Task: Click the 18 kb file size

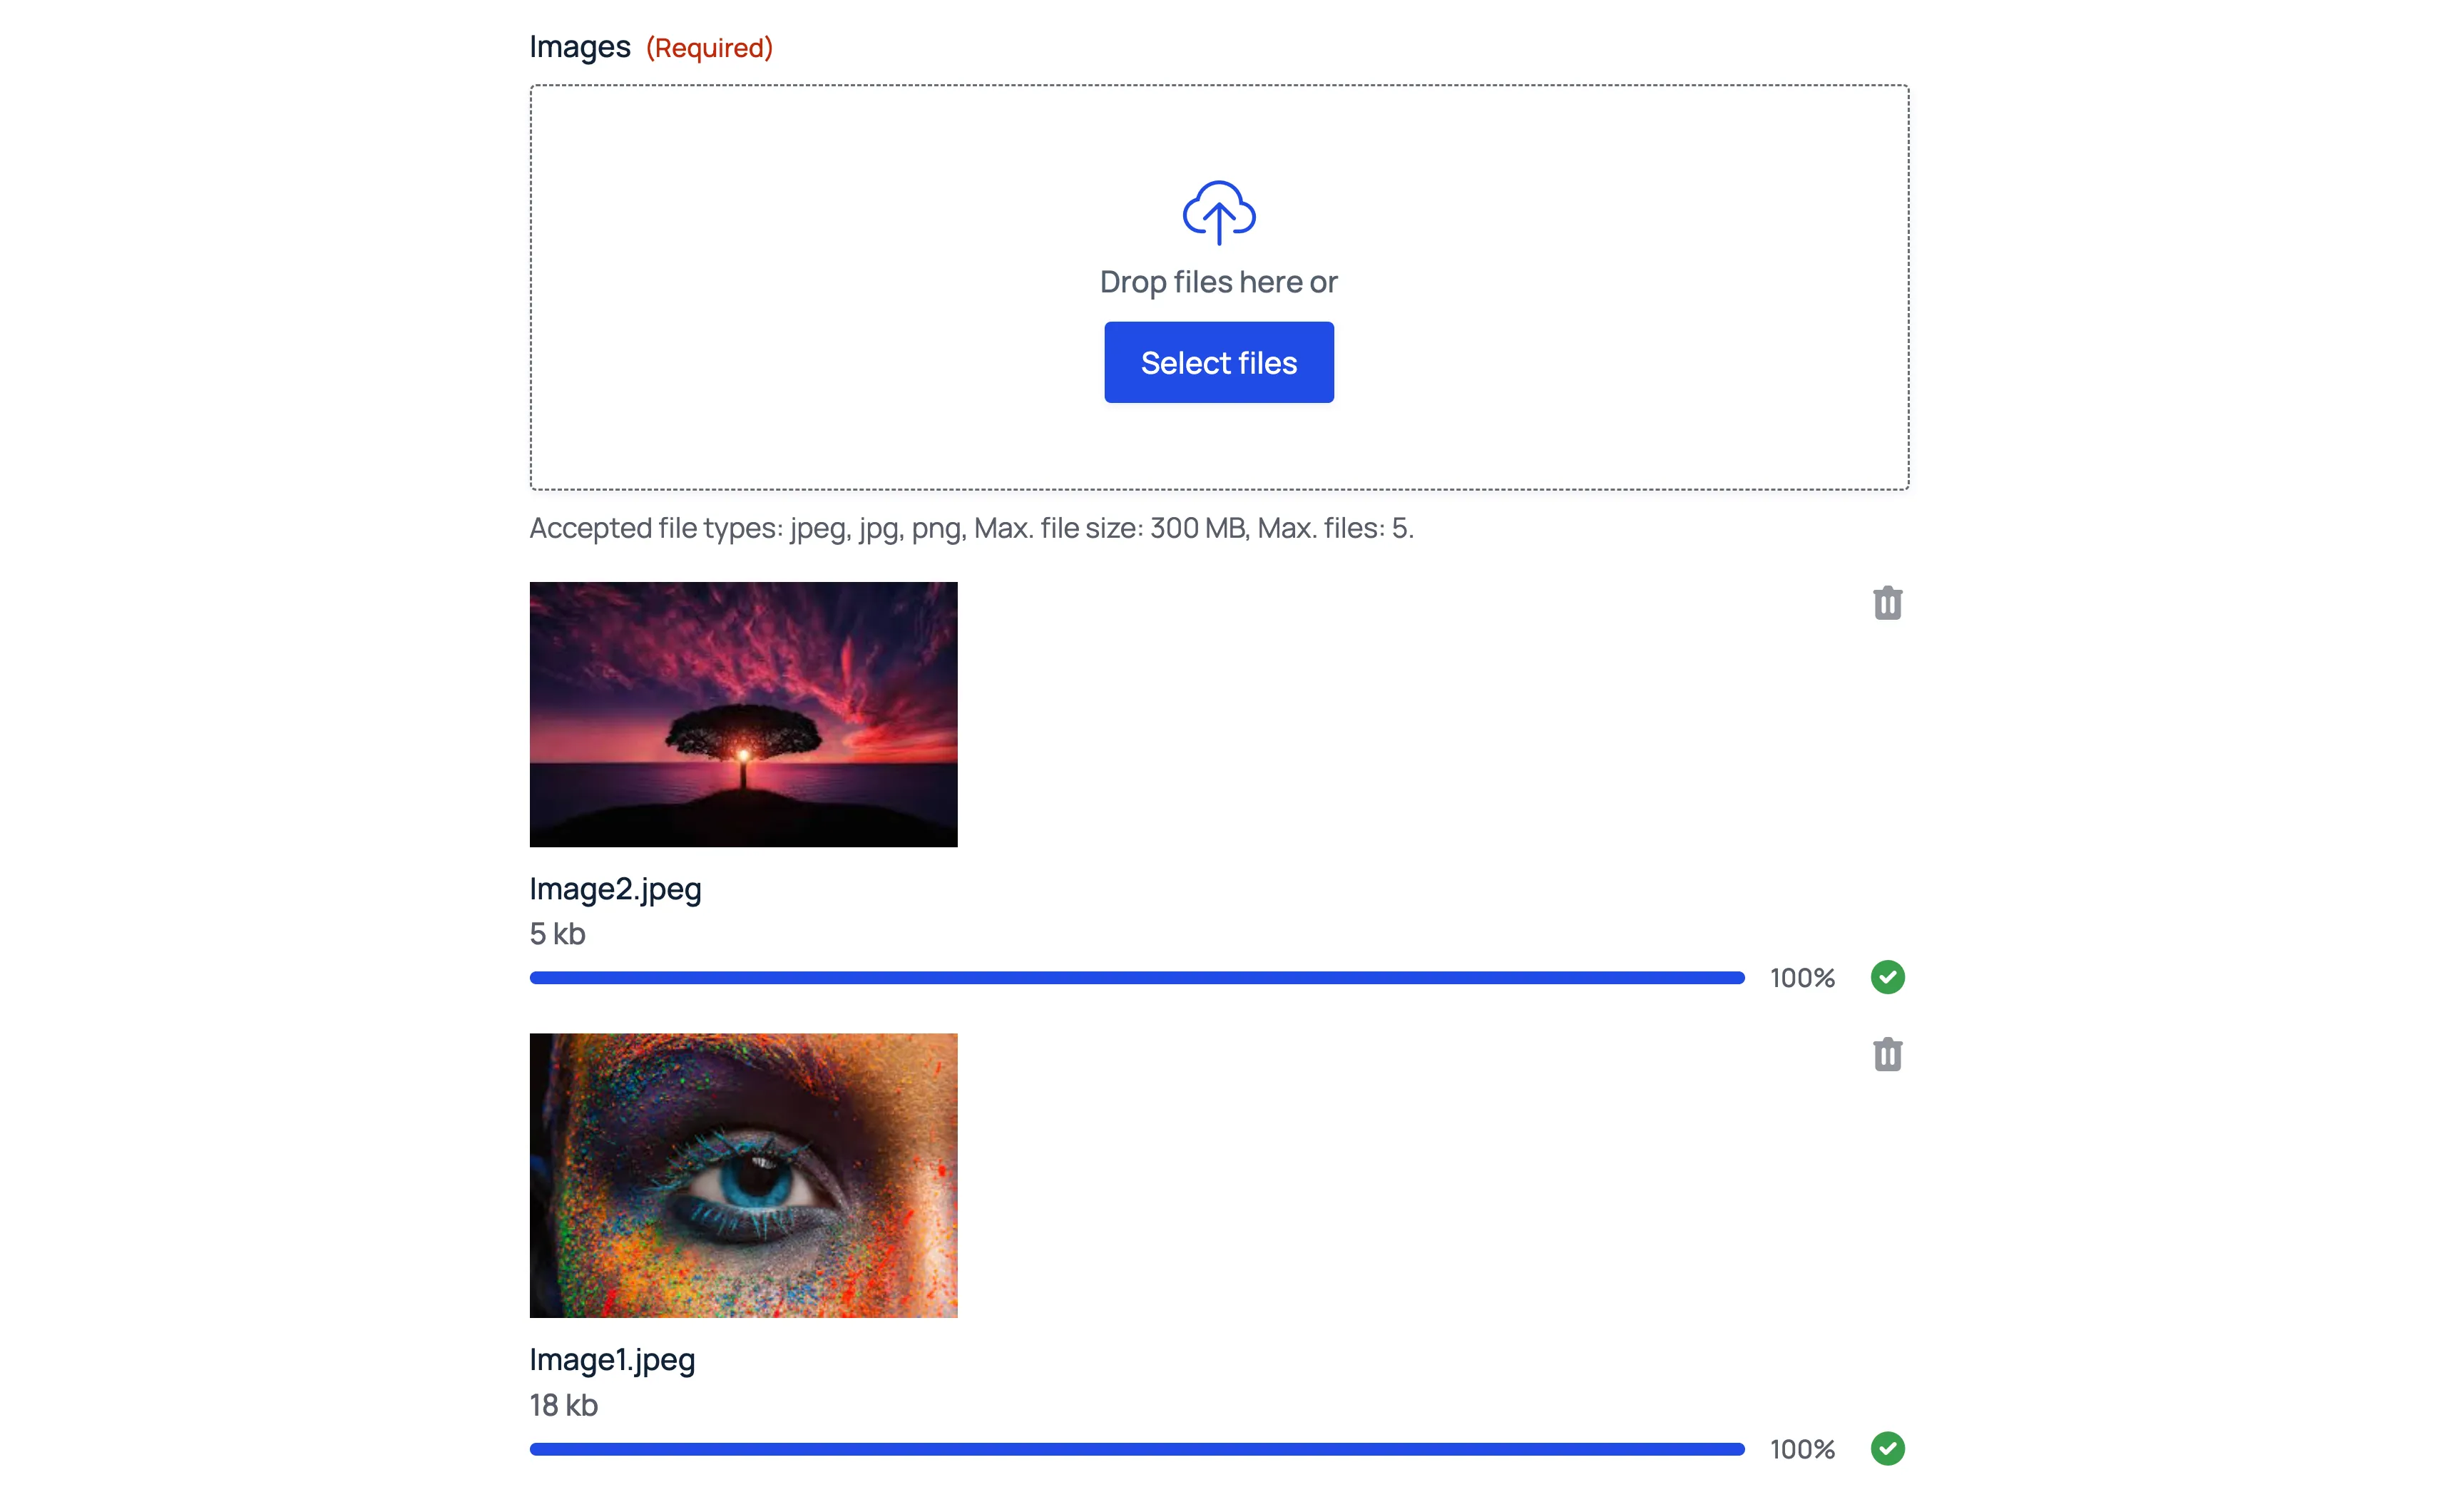Action: click(x=563, y=1405)
